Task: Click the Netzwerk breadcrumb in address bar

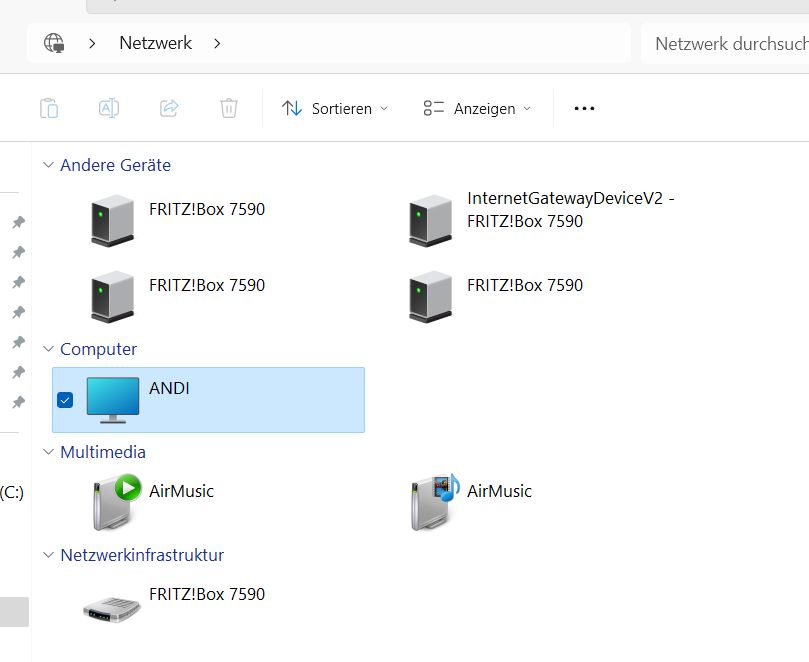Action: pyautogui.click(x=155, y=43)
